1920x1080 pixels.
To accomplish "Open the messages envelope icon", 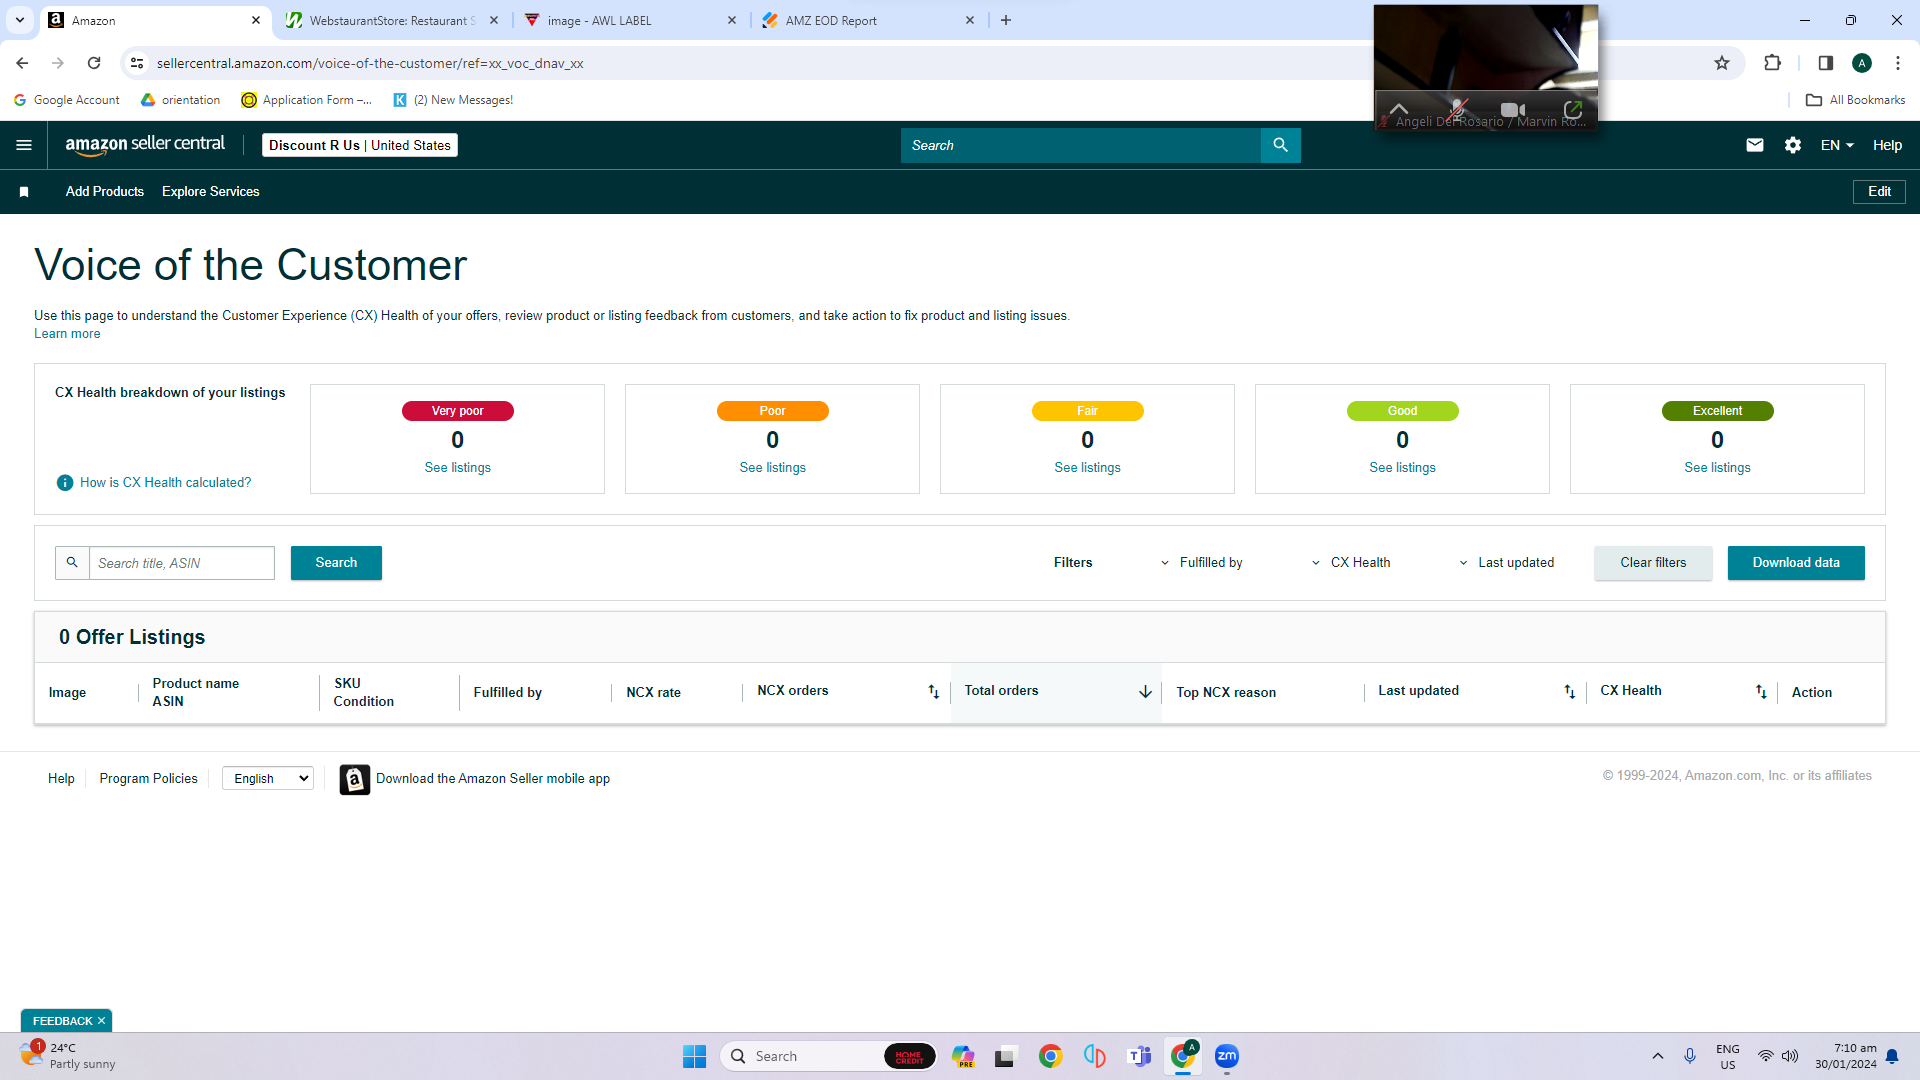I will click(1754, 145).
